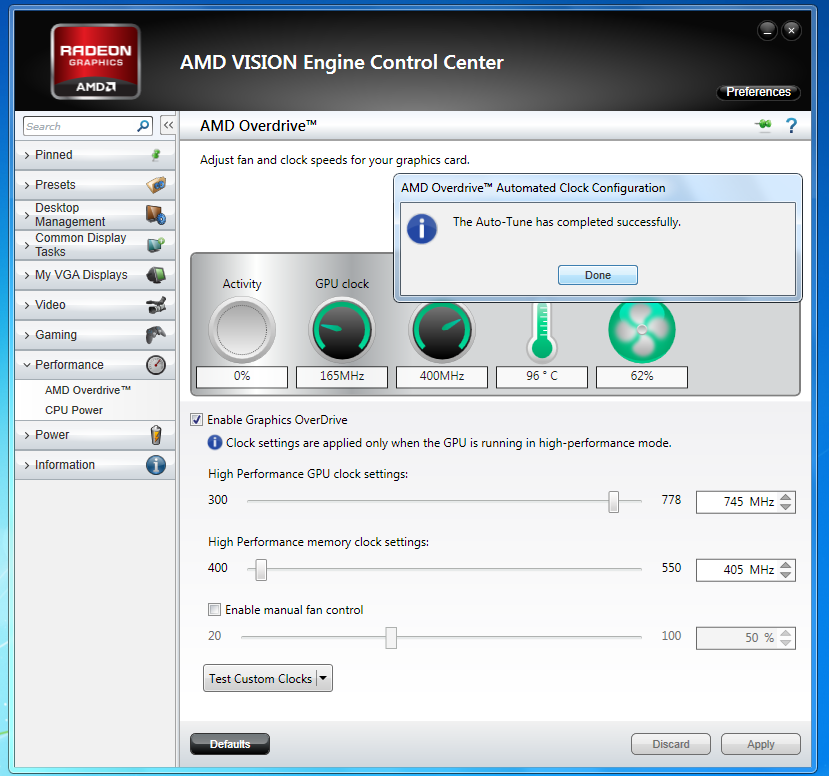This screenshot has width=829, height=776.
Task: Open help with the question mark icon
Action: tap(791, 126)
